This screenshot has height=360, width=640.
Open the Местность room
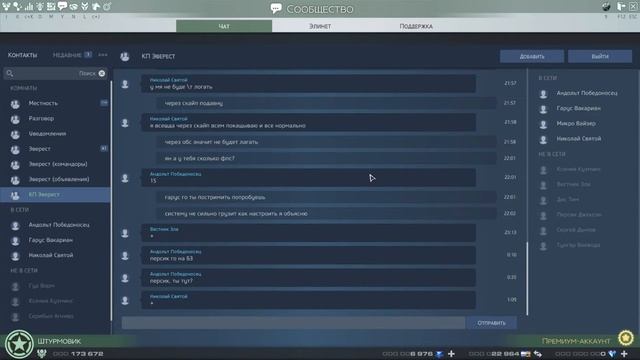tap(56, 103)
